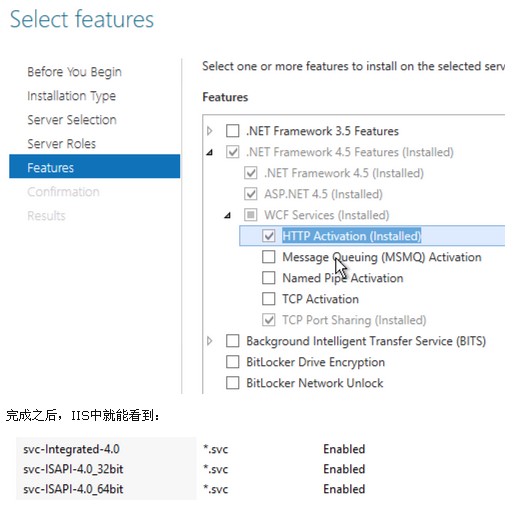Toggle the HTTP Activation (Installed) checkbox
The width and height of the screenshot is (531, 517).
coord(269,236)
